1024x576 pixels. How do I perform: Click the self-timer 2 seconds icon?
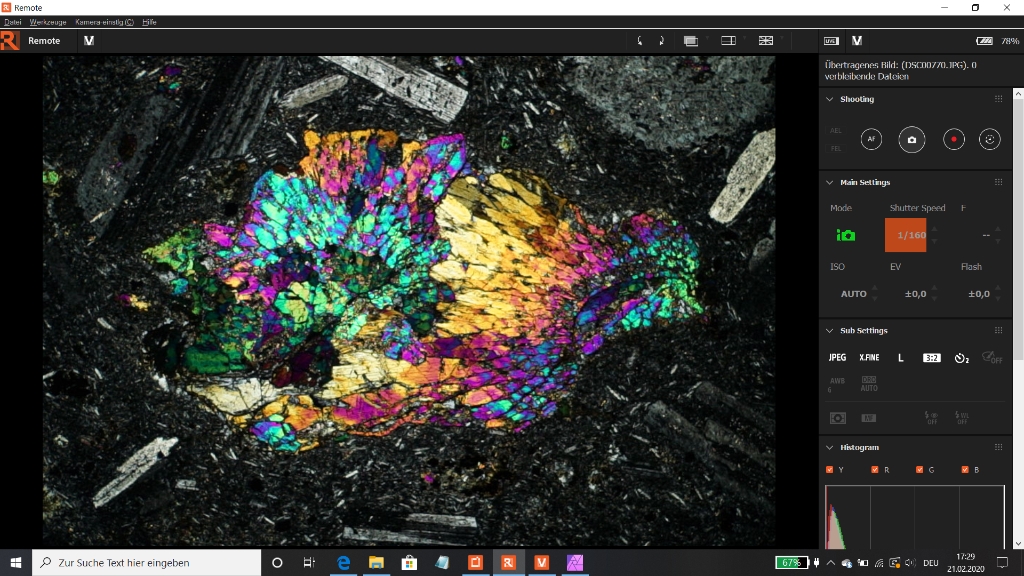(961, 358)
